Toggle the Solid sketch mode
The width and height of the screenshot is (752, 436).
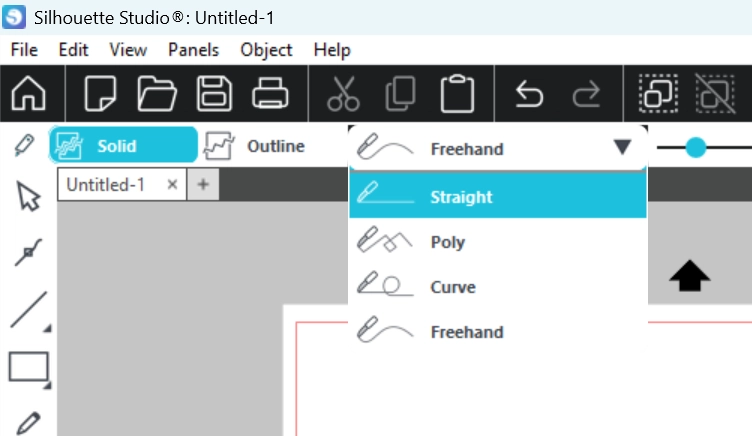click(x=122, y=146)
